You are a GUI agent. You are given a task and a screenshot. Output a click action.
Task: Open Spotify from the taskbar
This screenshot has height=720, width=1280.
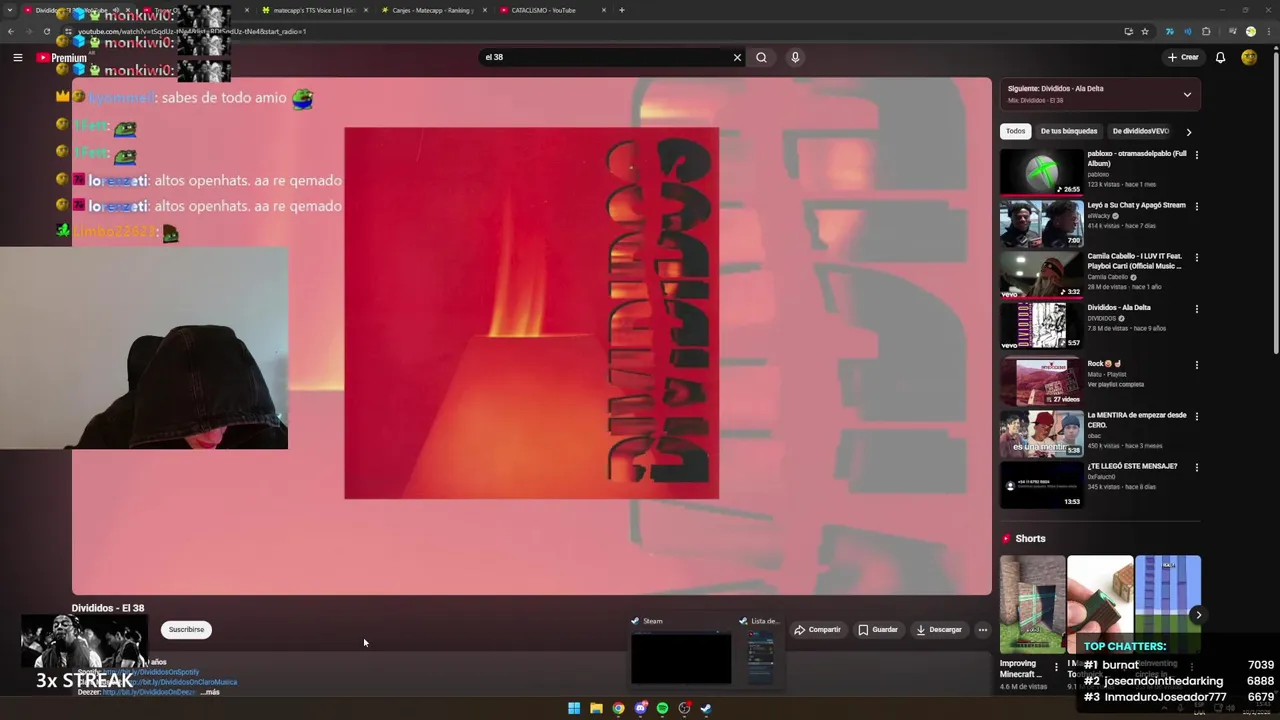coord(662,708)
